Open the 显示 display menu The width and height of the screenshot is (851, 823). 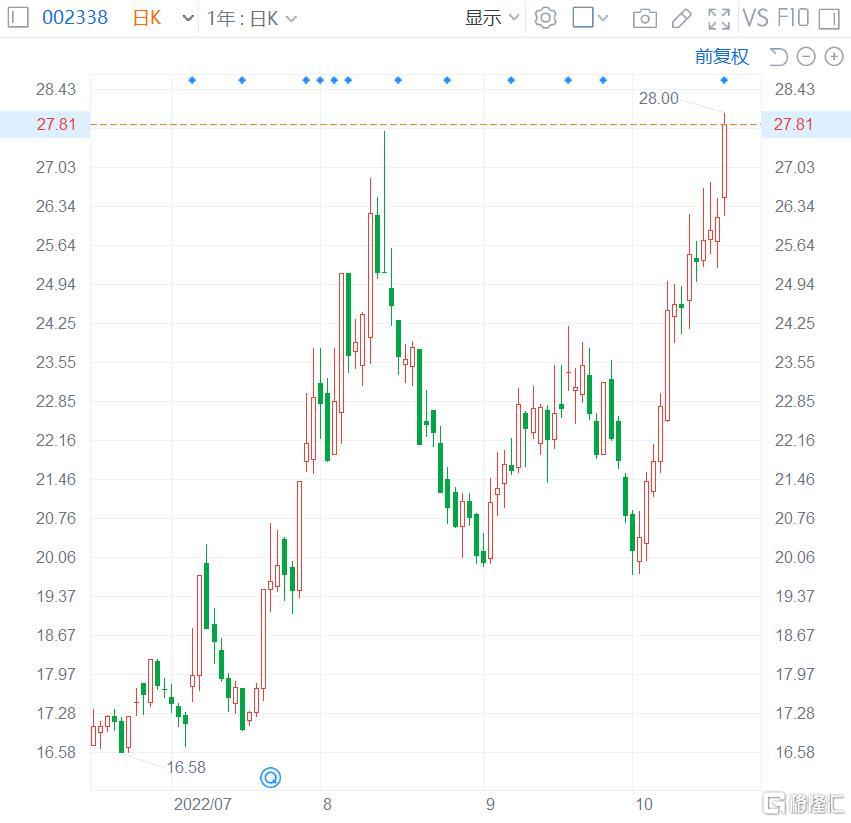click(x=492, y=18)
